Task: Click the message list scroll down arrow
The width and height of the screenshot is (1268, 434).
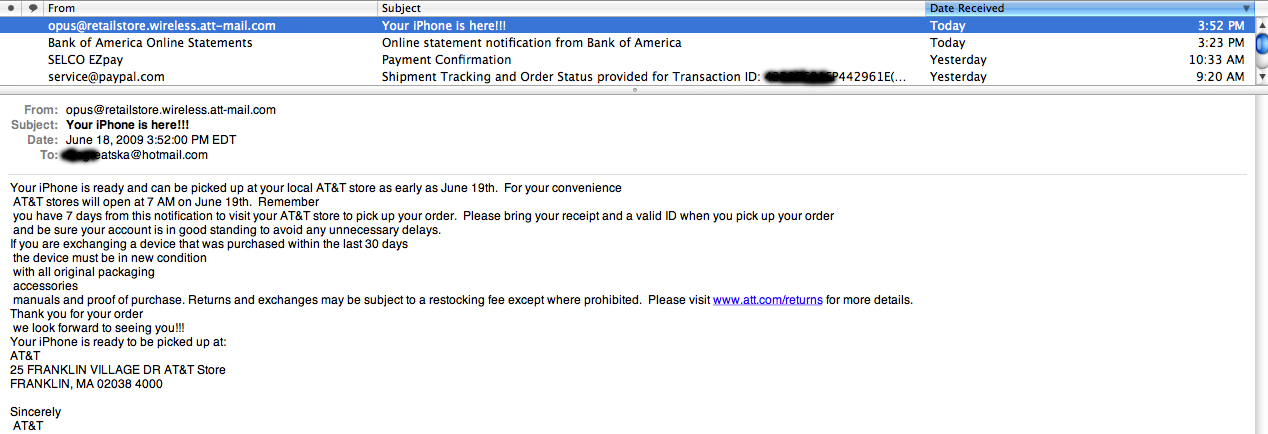Action: click(x=1261, y=77)
